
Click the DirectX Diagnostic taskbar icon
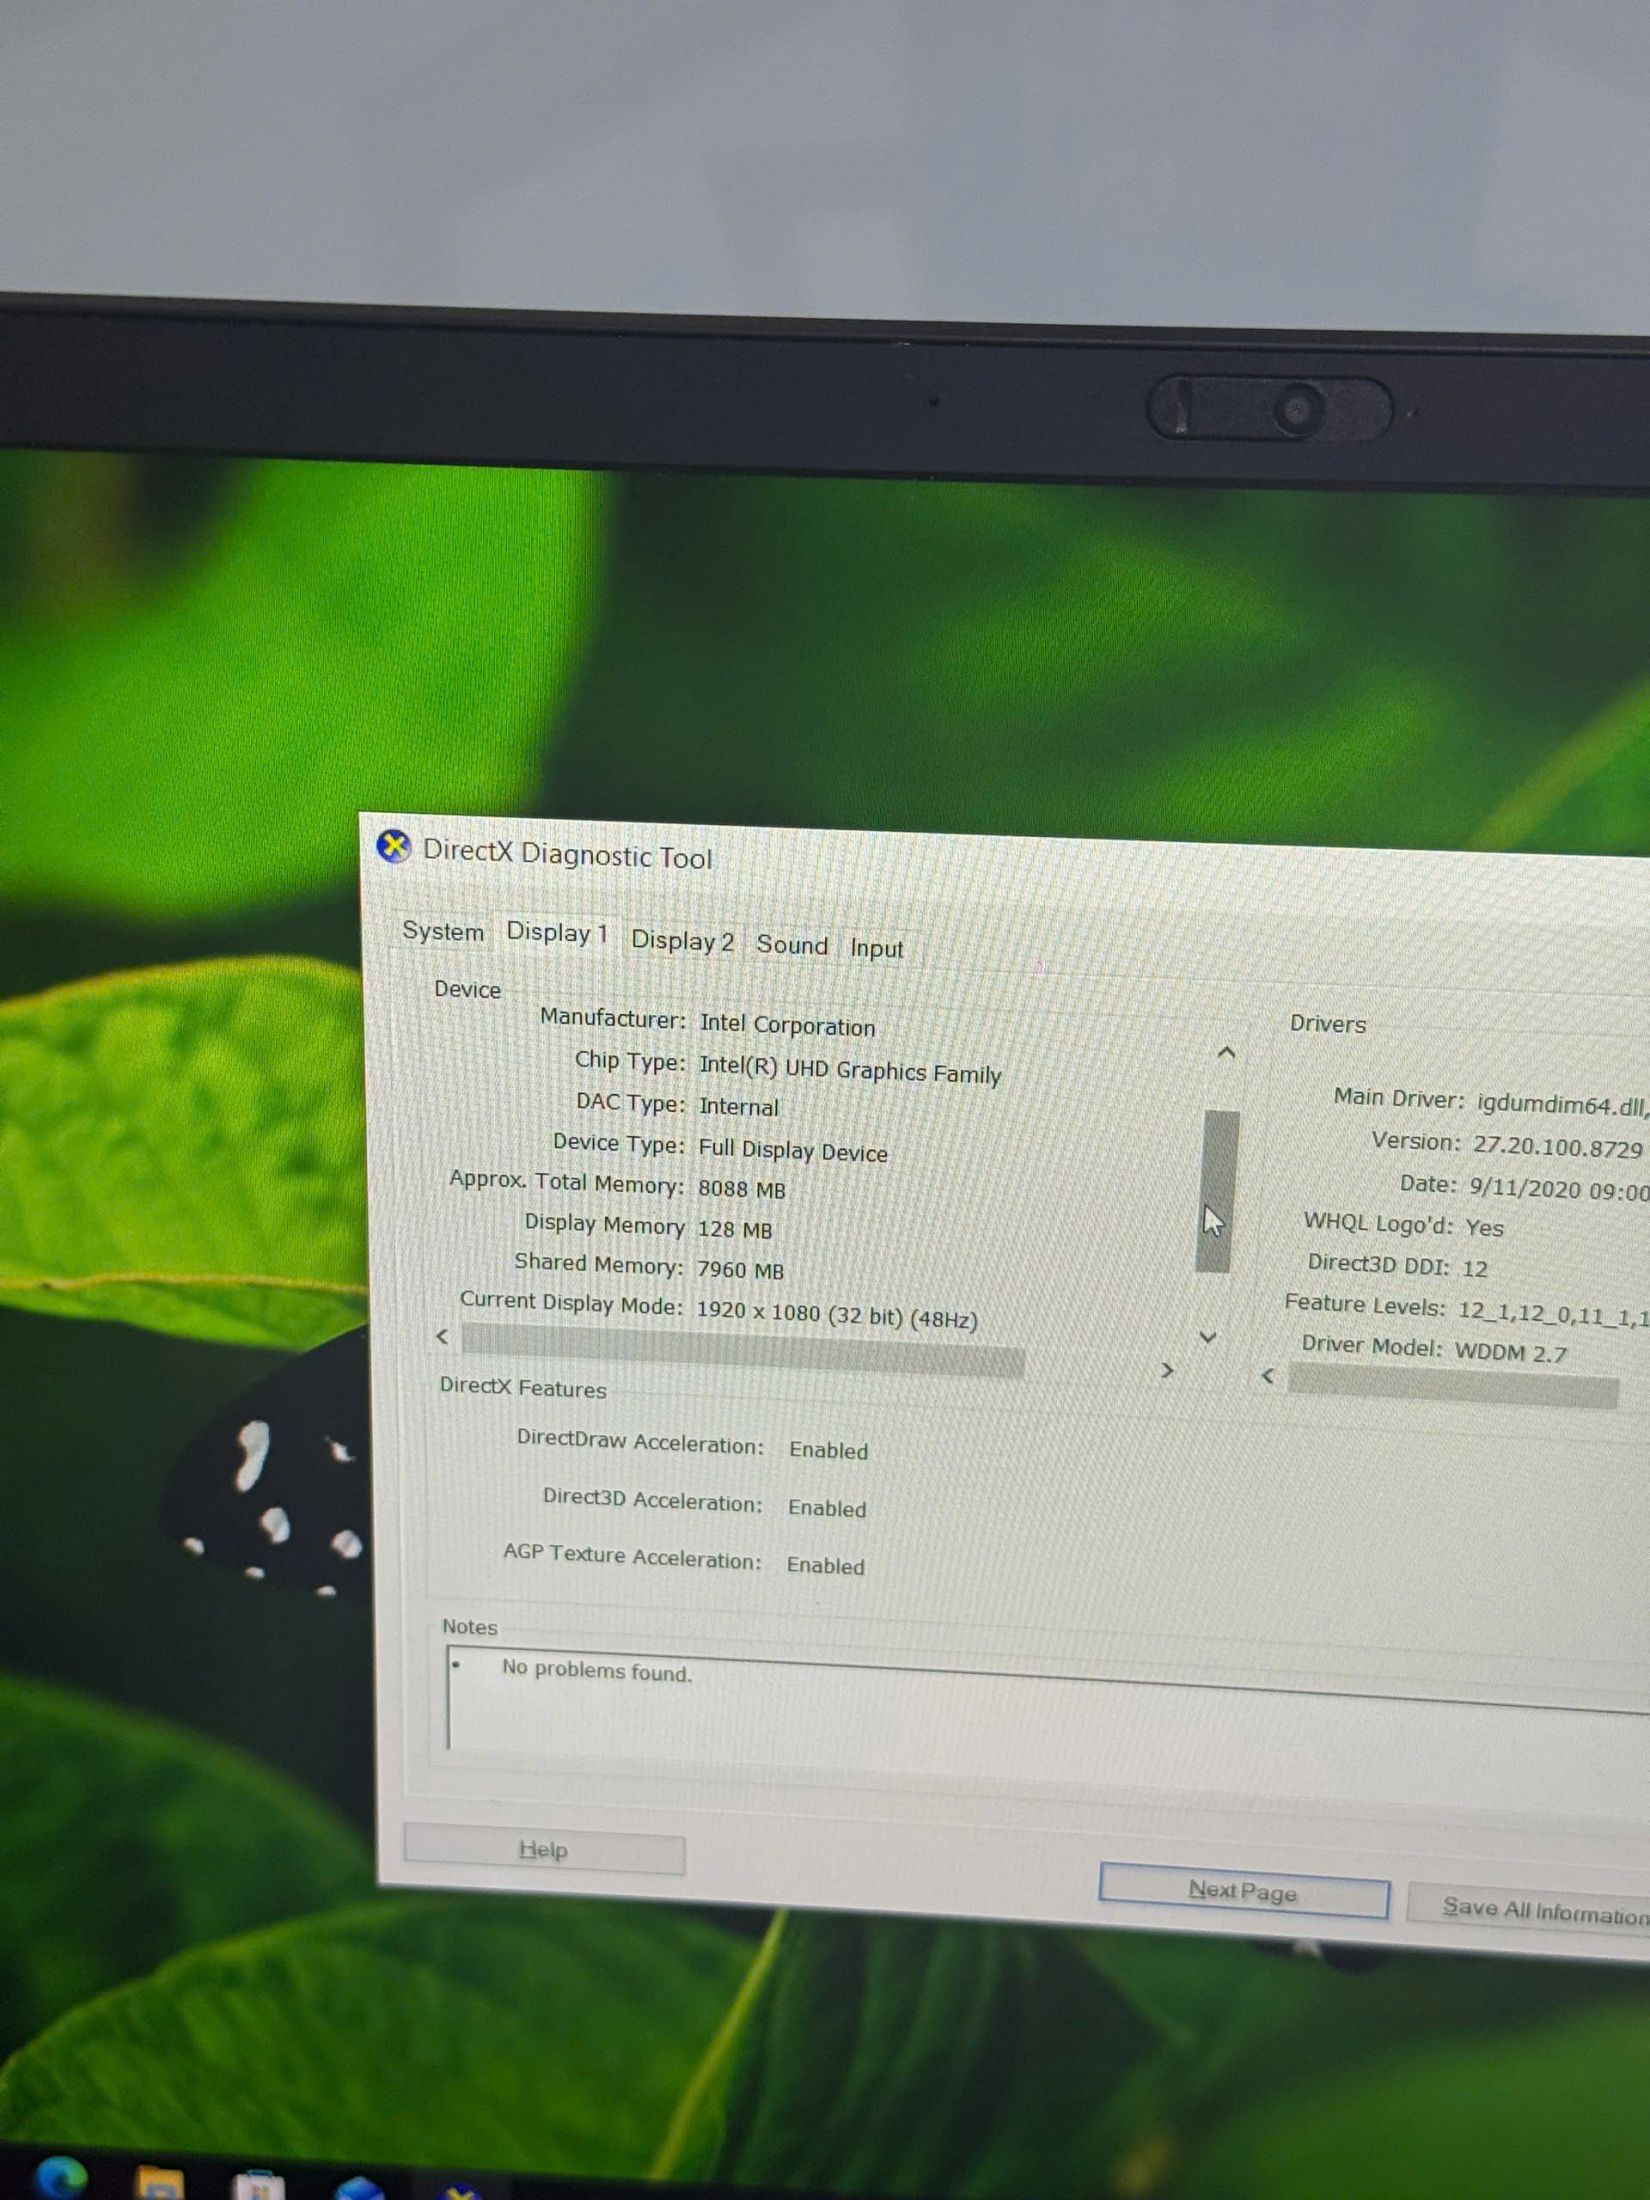(x=459, y=2191)
